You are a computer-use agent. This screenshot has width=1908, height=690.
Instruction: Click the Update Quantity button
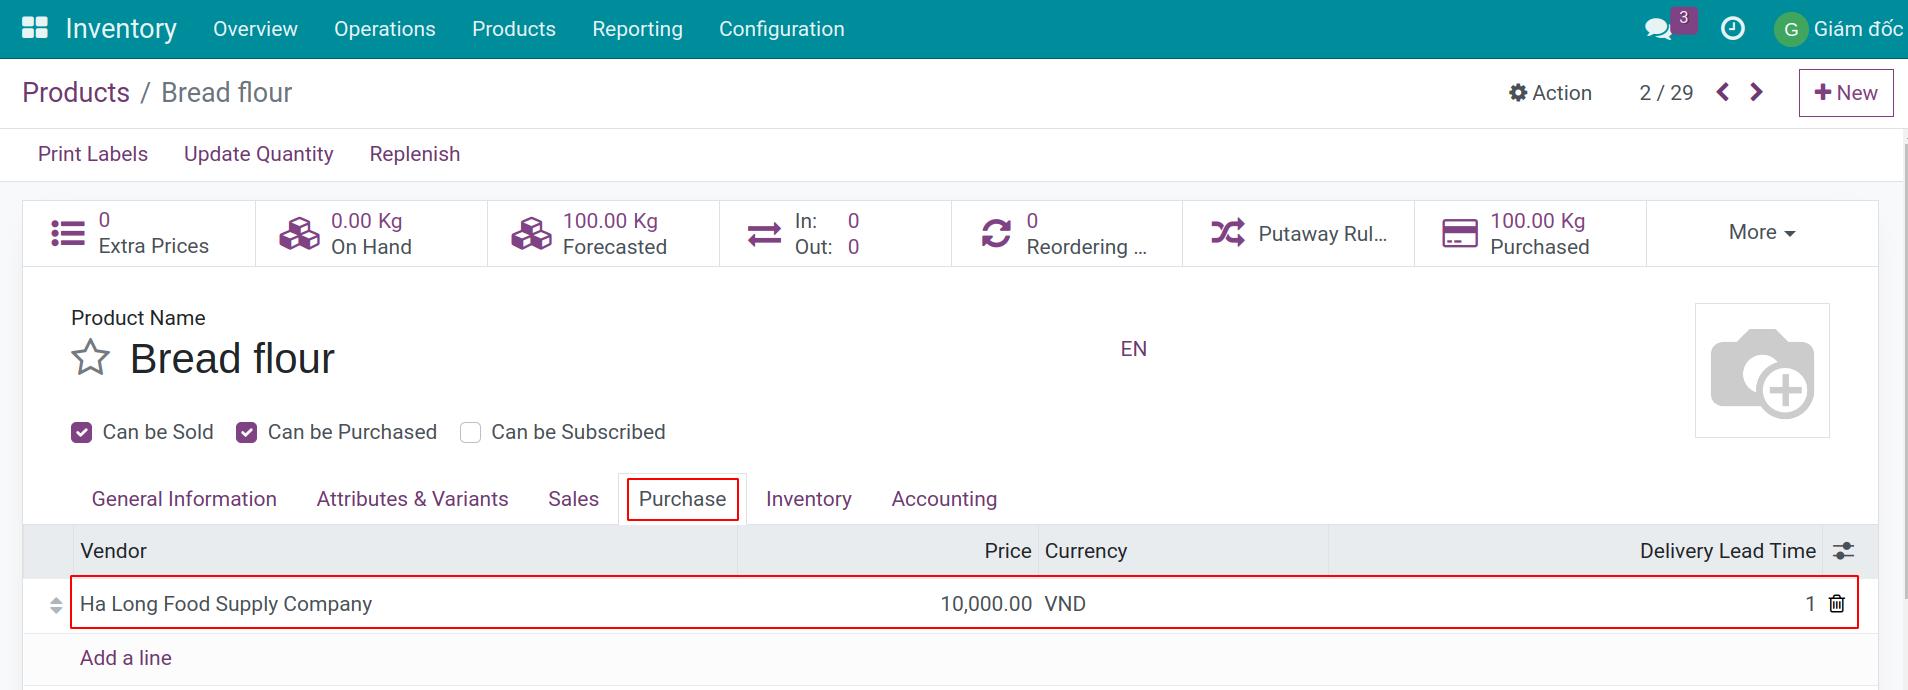pos(258,154)
